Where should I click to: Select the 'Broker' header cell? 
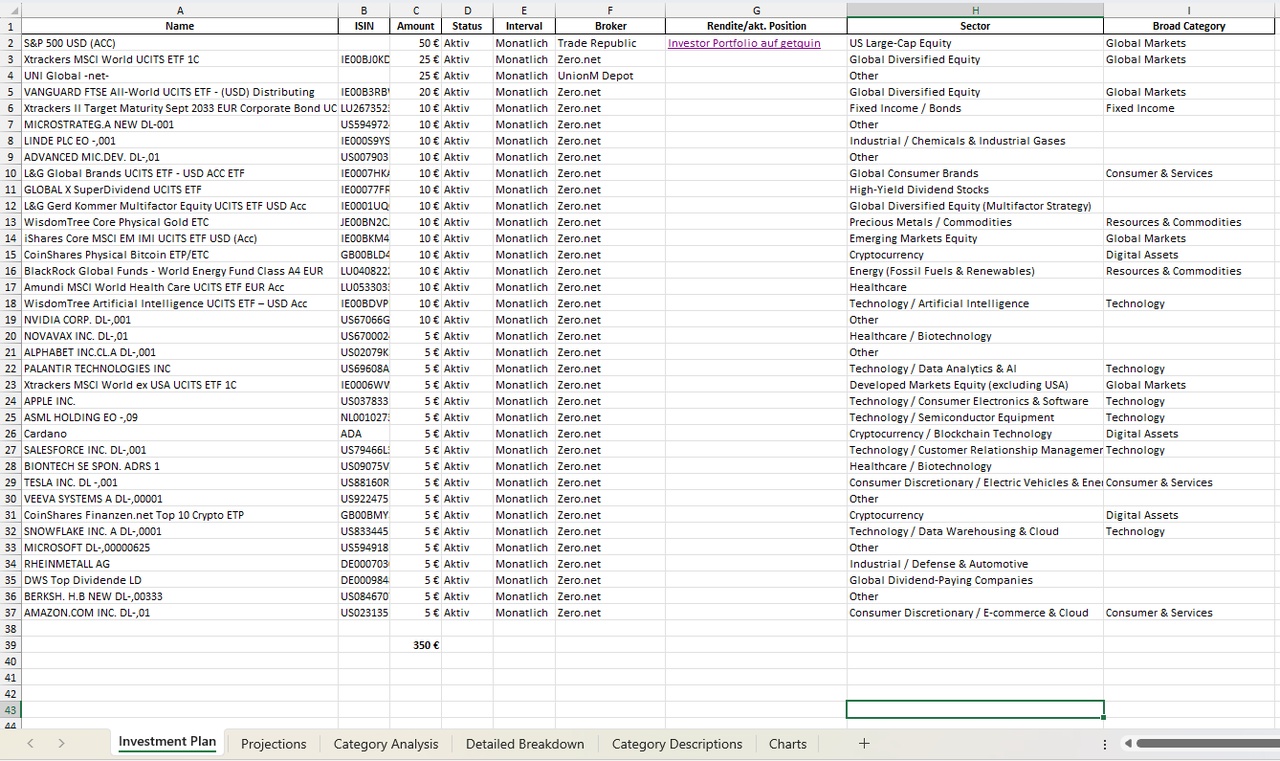point(610,26)
